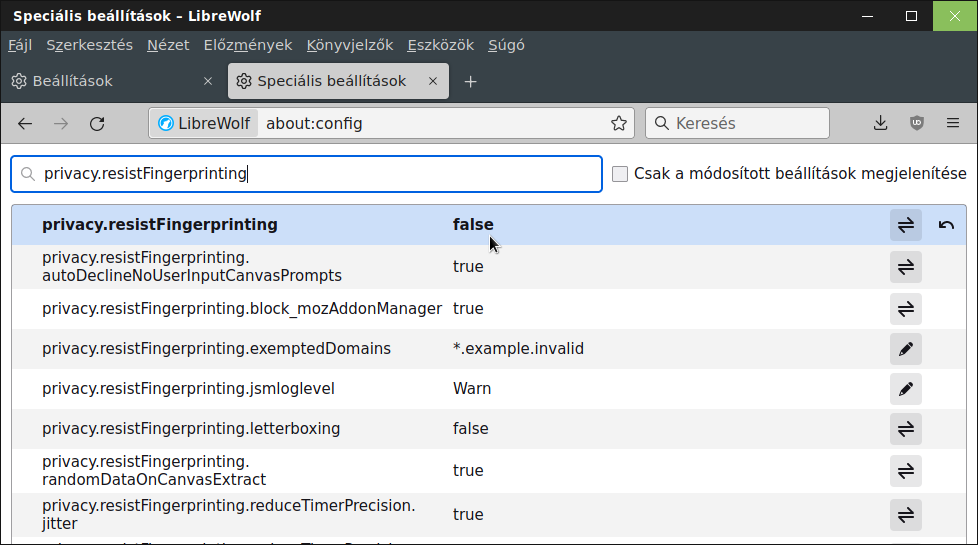The width and height of the screenshot is (978, 545).
Task: Open the Fájl menu
Action: tap(20, 46)
